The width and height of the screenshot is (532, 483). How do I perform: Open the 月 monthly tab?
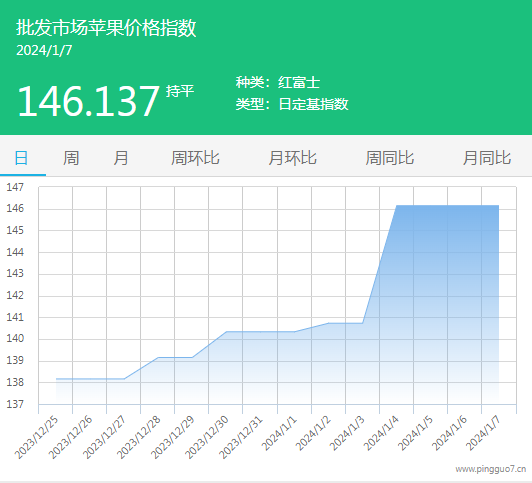pos(121,158)
